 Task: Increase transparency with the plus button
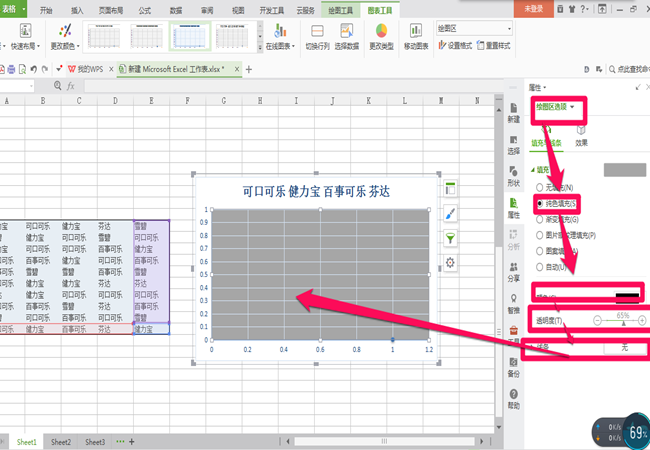point(642,320)
